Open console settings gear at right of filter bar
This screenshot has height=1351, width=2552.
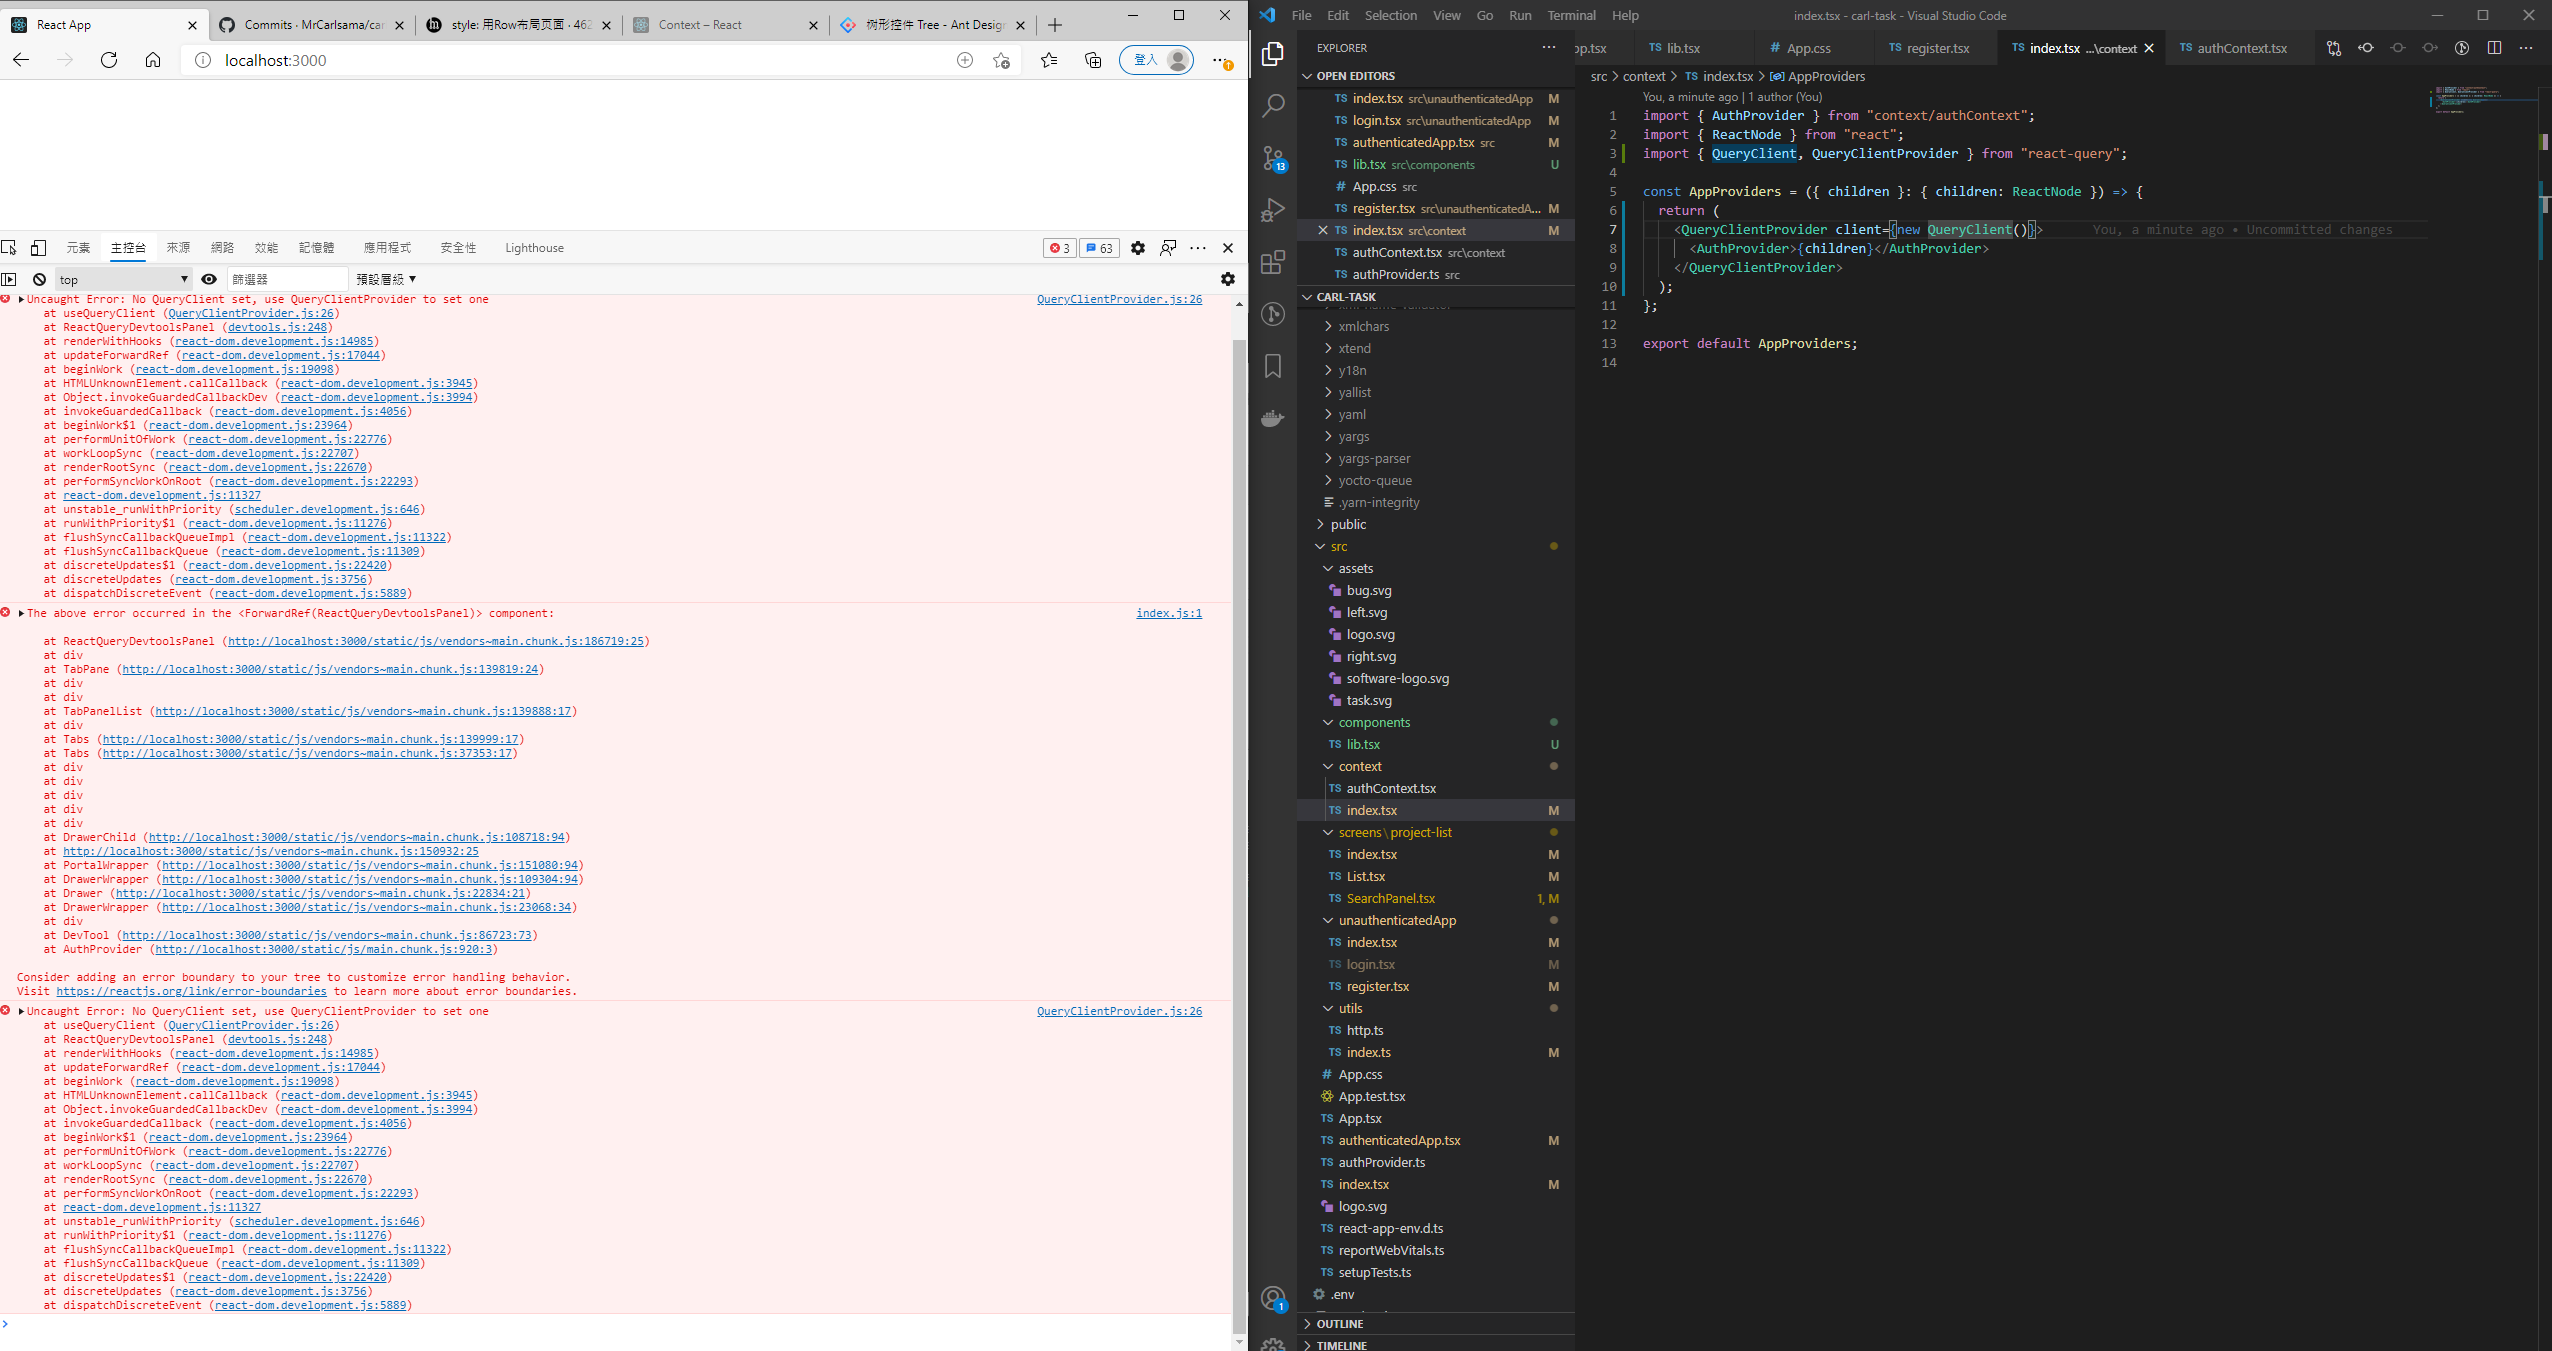click(x=1228, y=279)
